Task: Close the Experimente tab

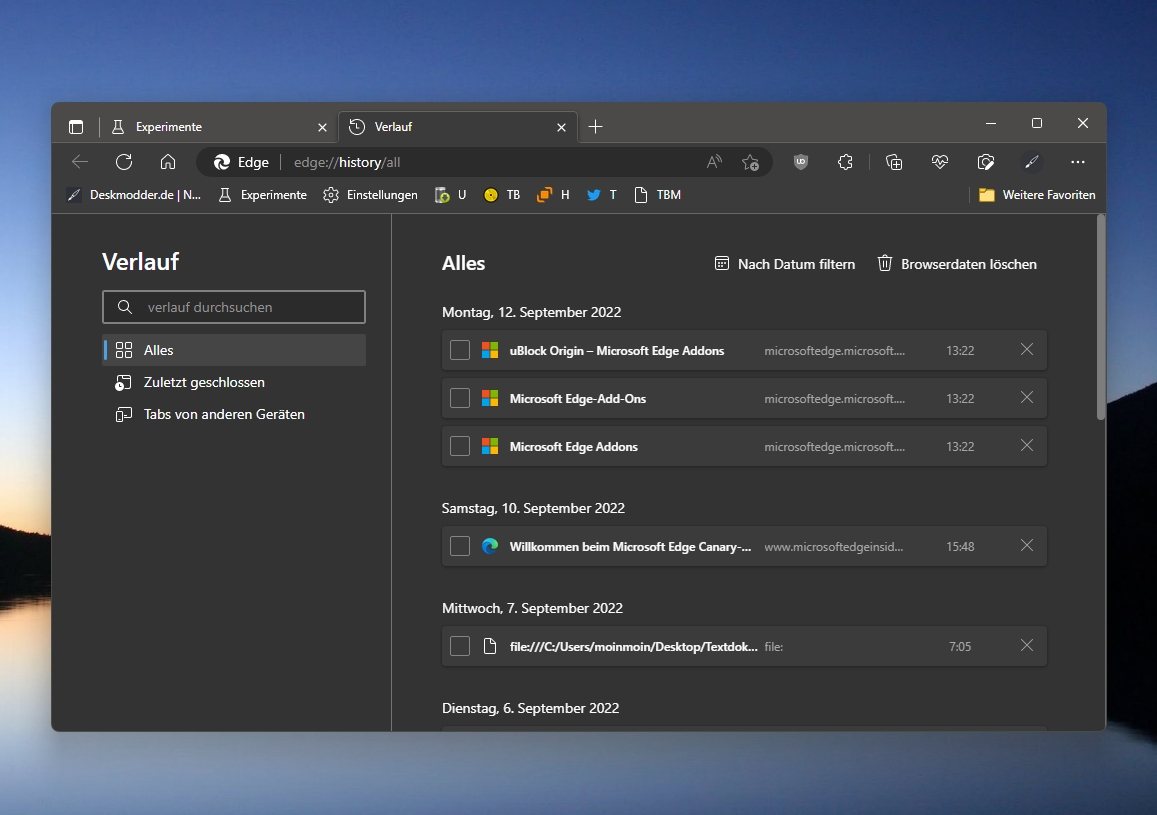Action: [x=322, y=128]
